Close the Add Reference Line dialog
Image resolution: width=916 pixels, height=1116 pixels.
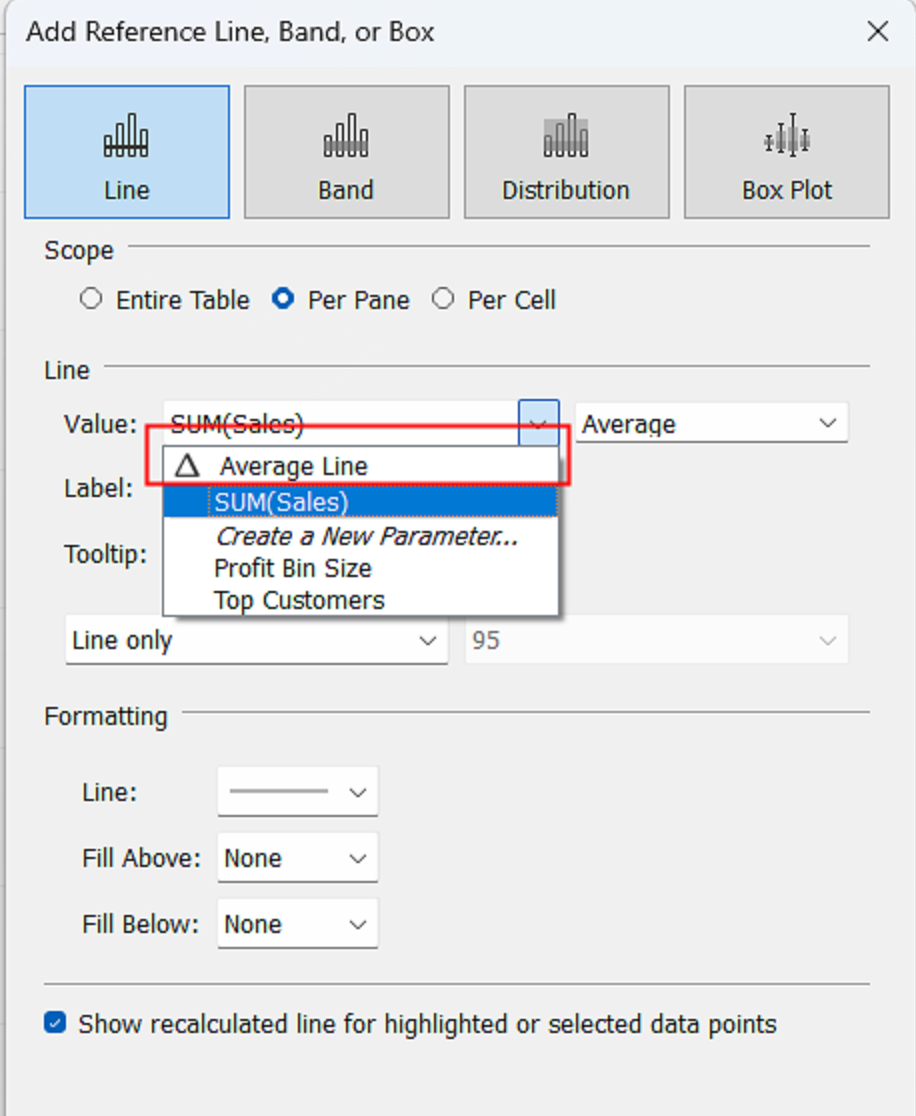point(878,32)
